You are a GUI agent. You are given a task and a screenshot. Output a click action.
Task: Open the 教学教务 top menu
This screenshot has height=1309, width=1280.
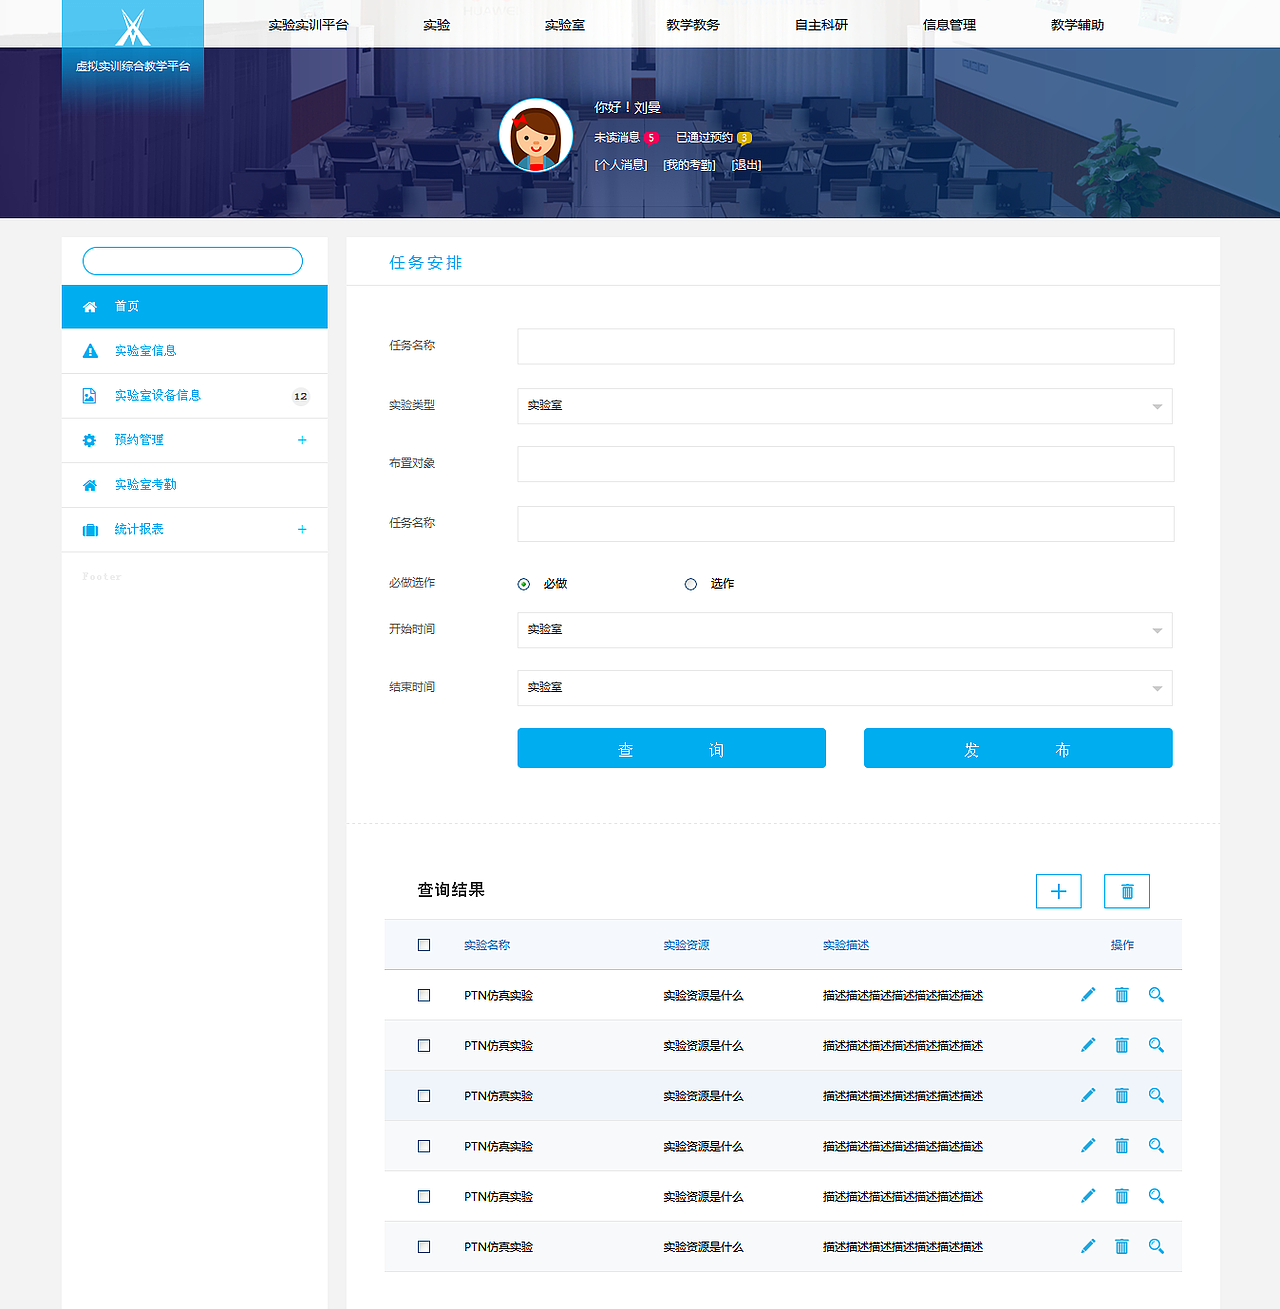(693, 25)
